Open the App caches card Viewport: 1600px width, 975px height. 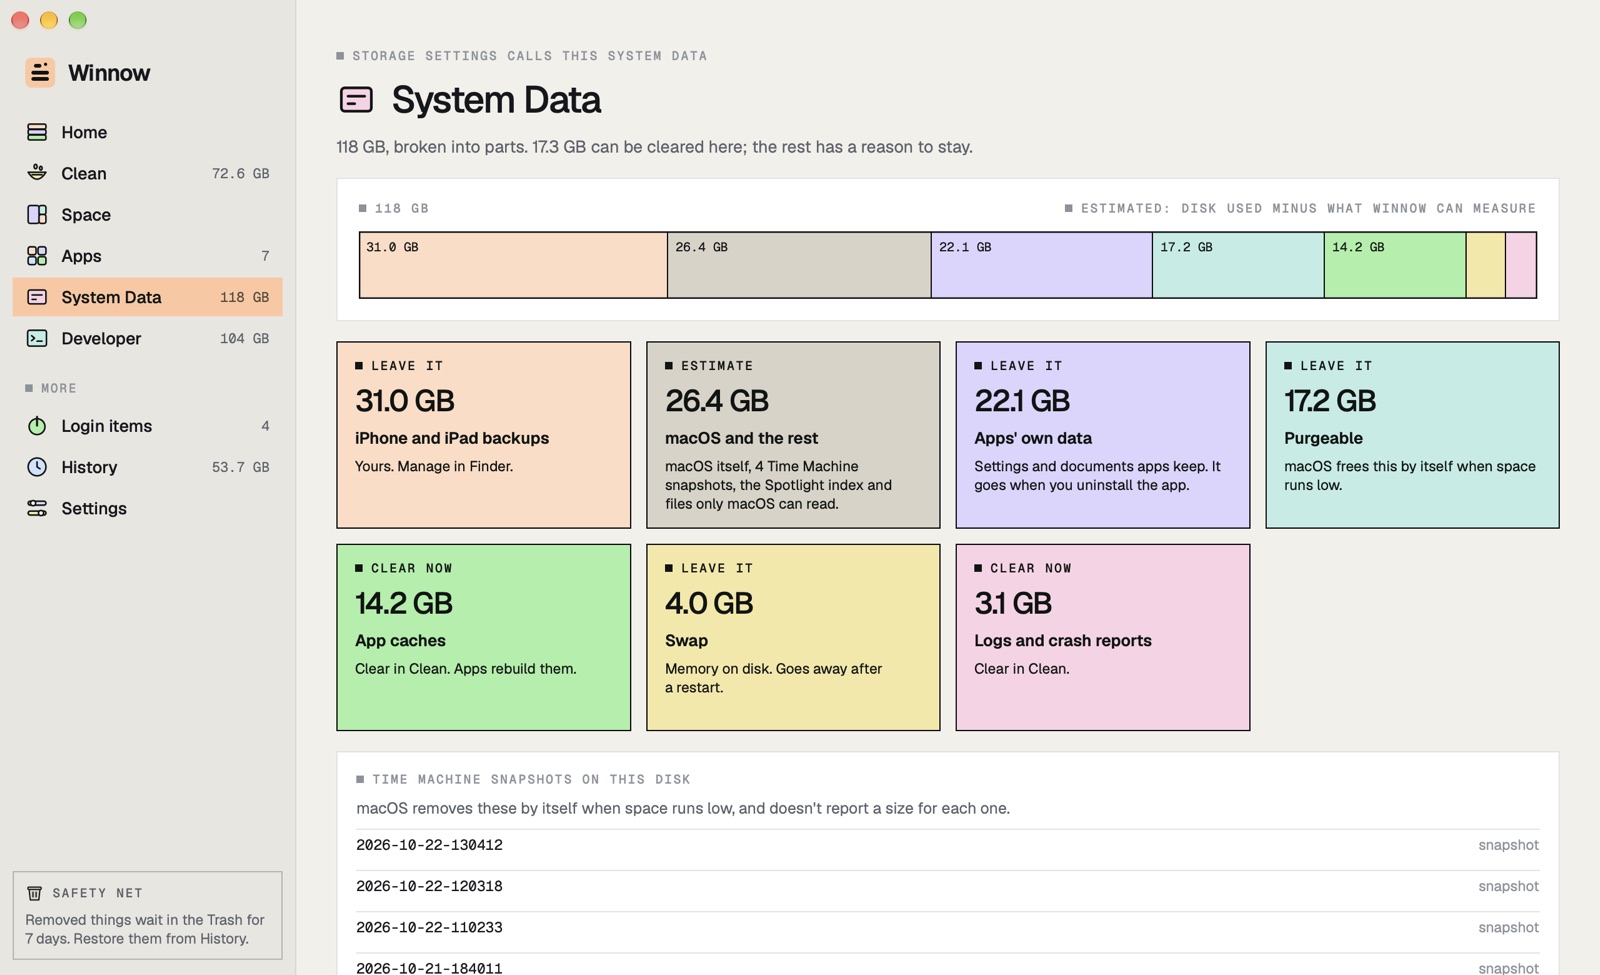[484, 637]
